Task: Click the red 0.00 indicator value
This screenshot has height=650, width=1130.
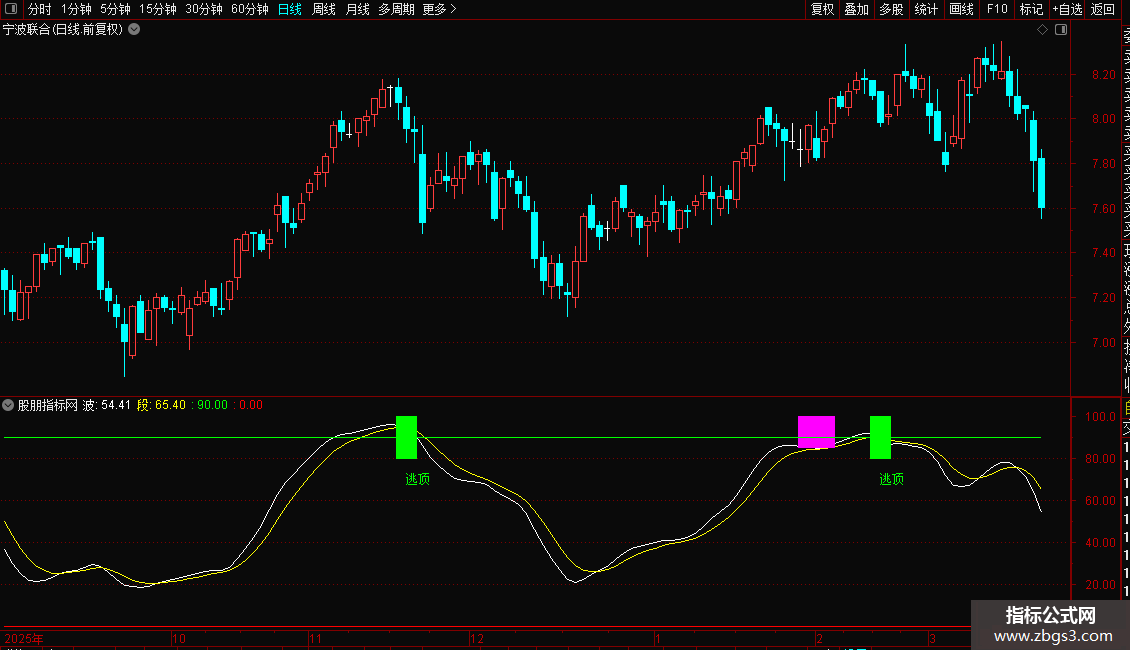Action: (x=251, y=405)
